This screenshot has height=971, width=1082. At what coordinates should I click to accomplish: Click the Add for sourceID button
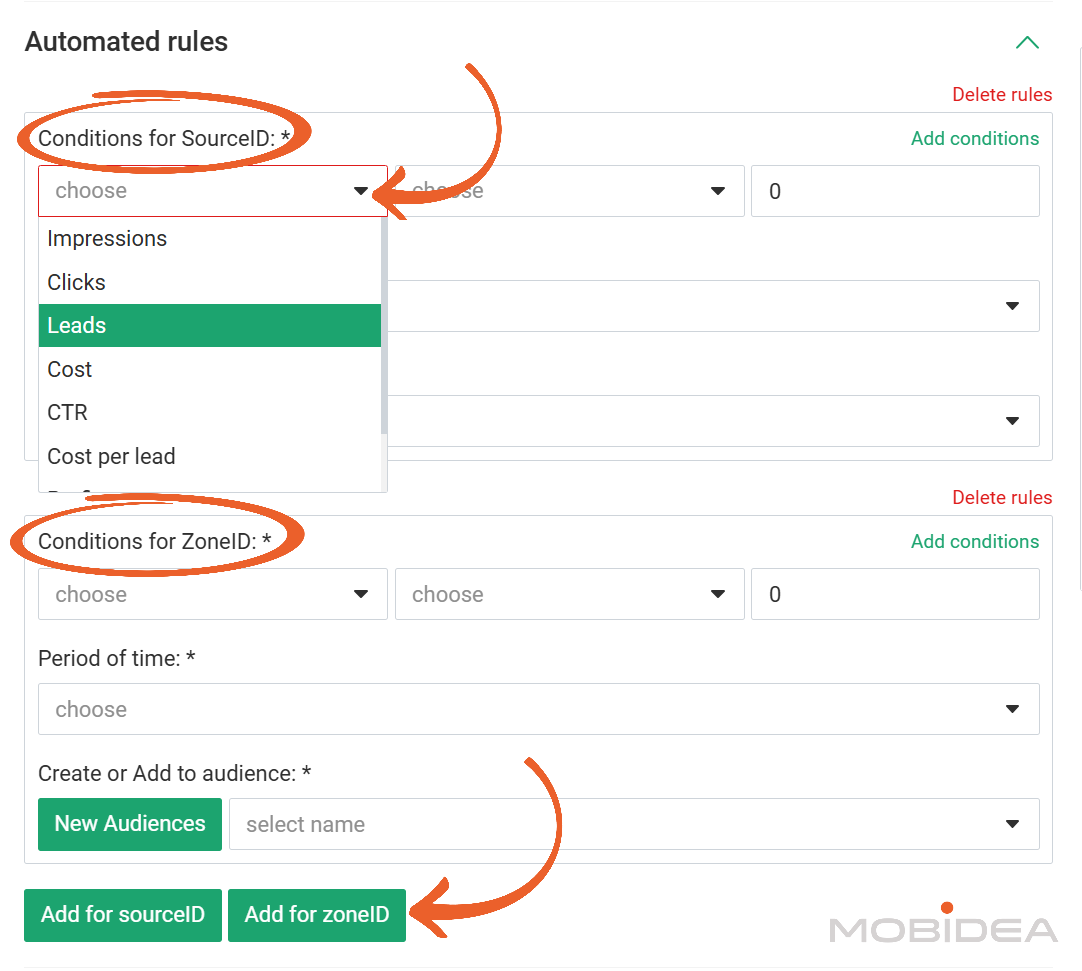[123, 915]
